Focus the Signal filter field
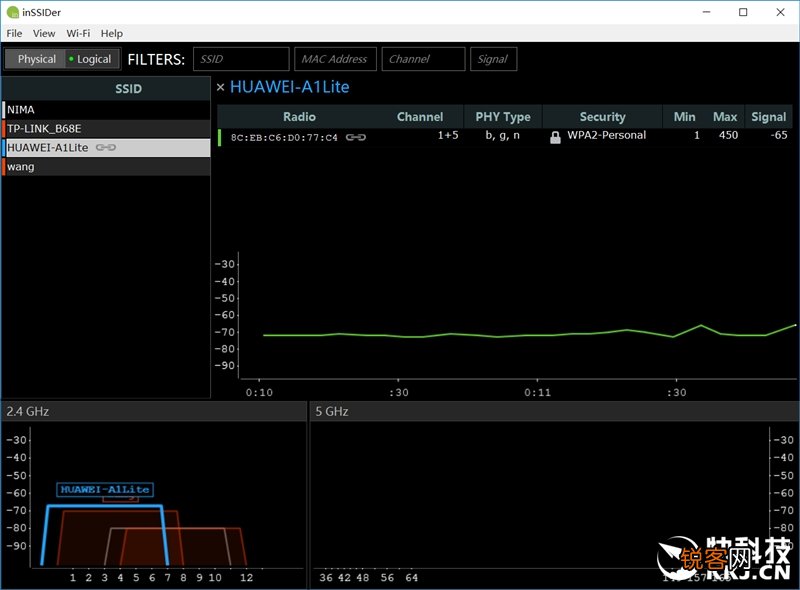800x590 pixels. click(x=493, y=59)
